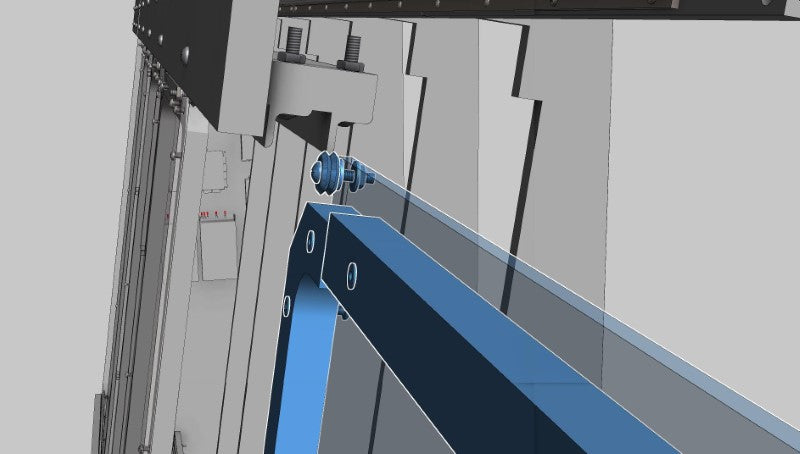Pick the lower hole in light-blue plate
The width and height of the screenshot is (800, 454).
[288, 305]
